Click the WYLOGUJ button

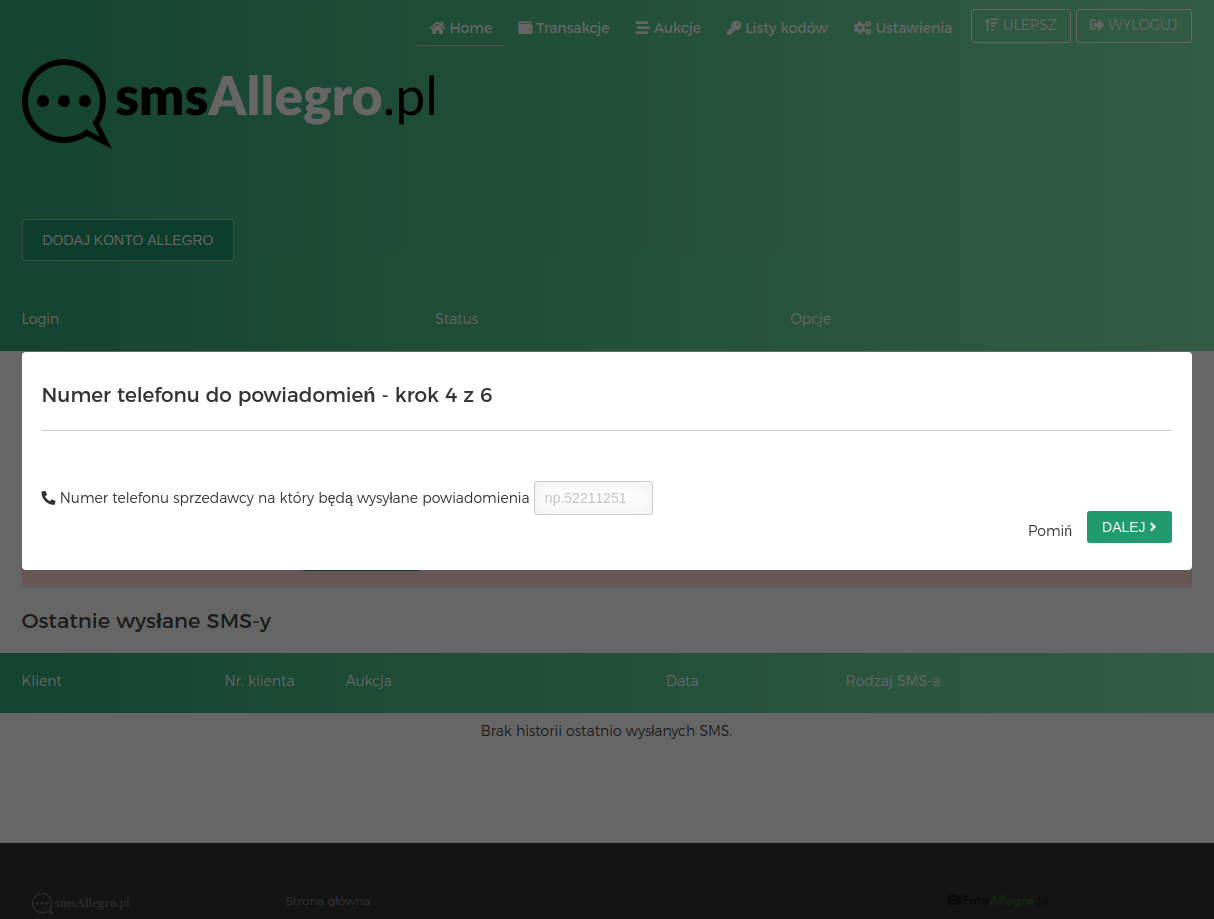point(1134,26)
